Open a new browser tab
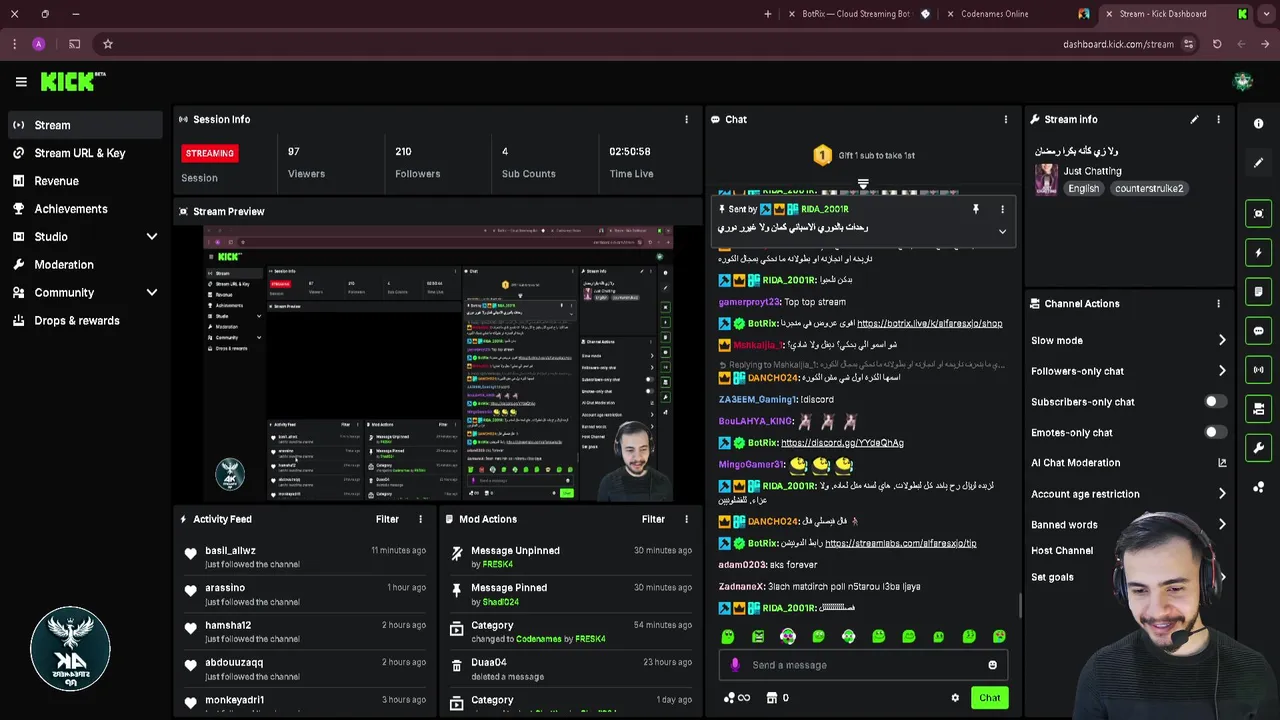The image size is (1280, 720). click(768, 14)
